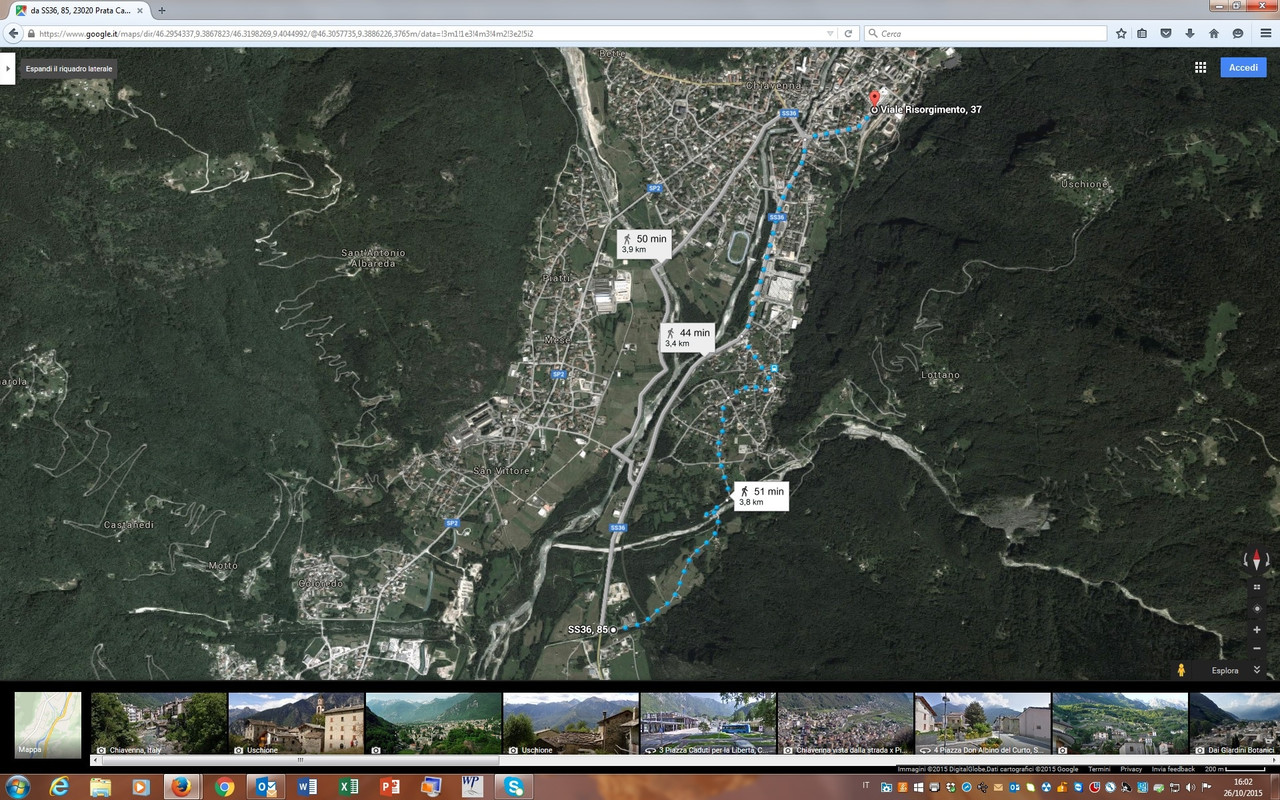This screenshot has height=800, width=1280.
Task: Save the page to Pocket
Action: (x=1166, y=33)
